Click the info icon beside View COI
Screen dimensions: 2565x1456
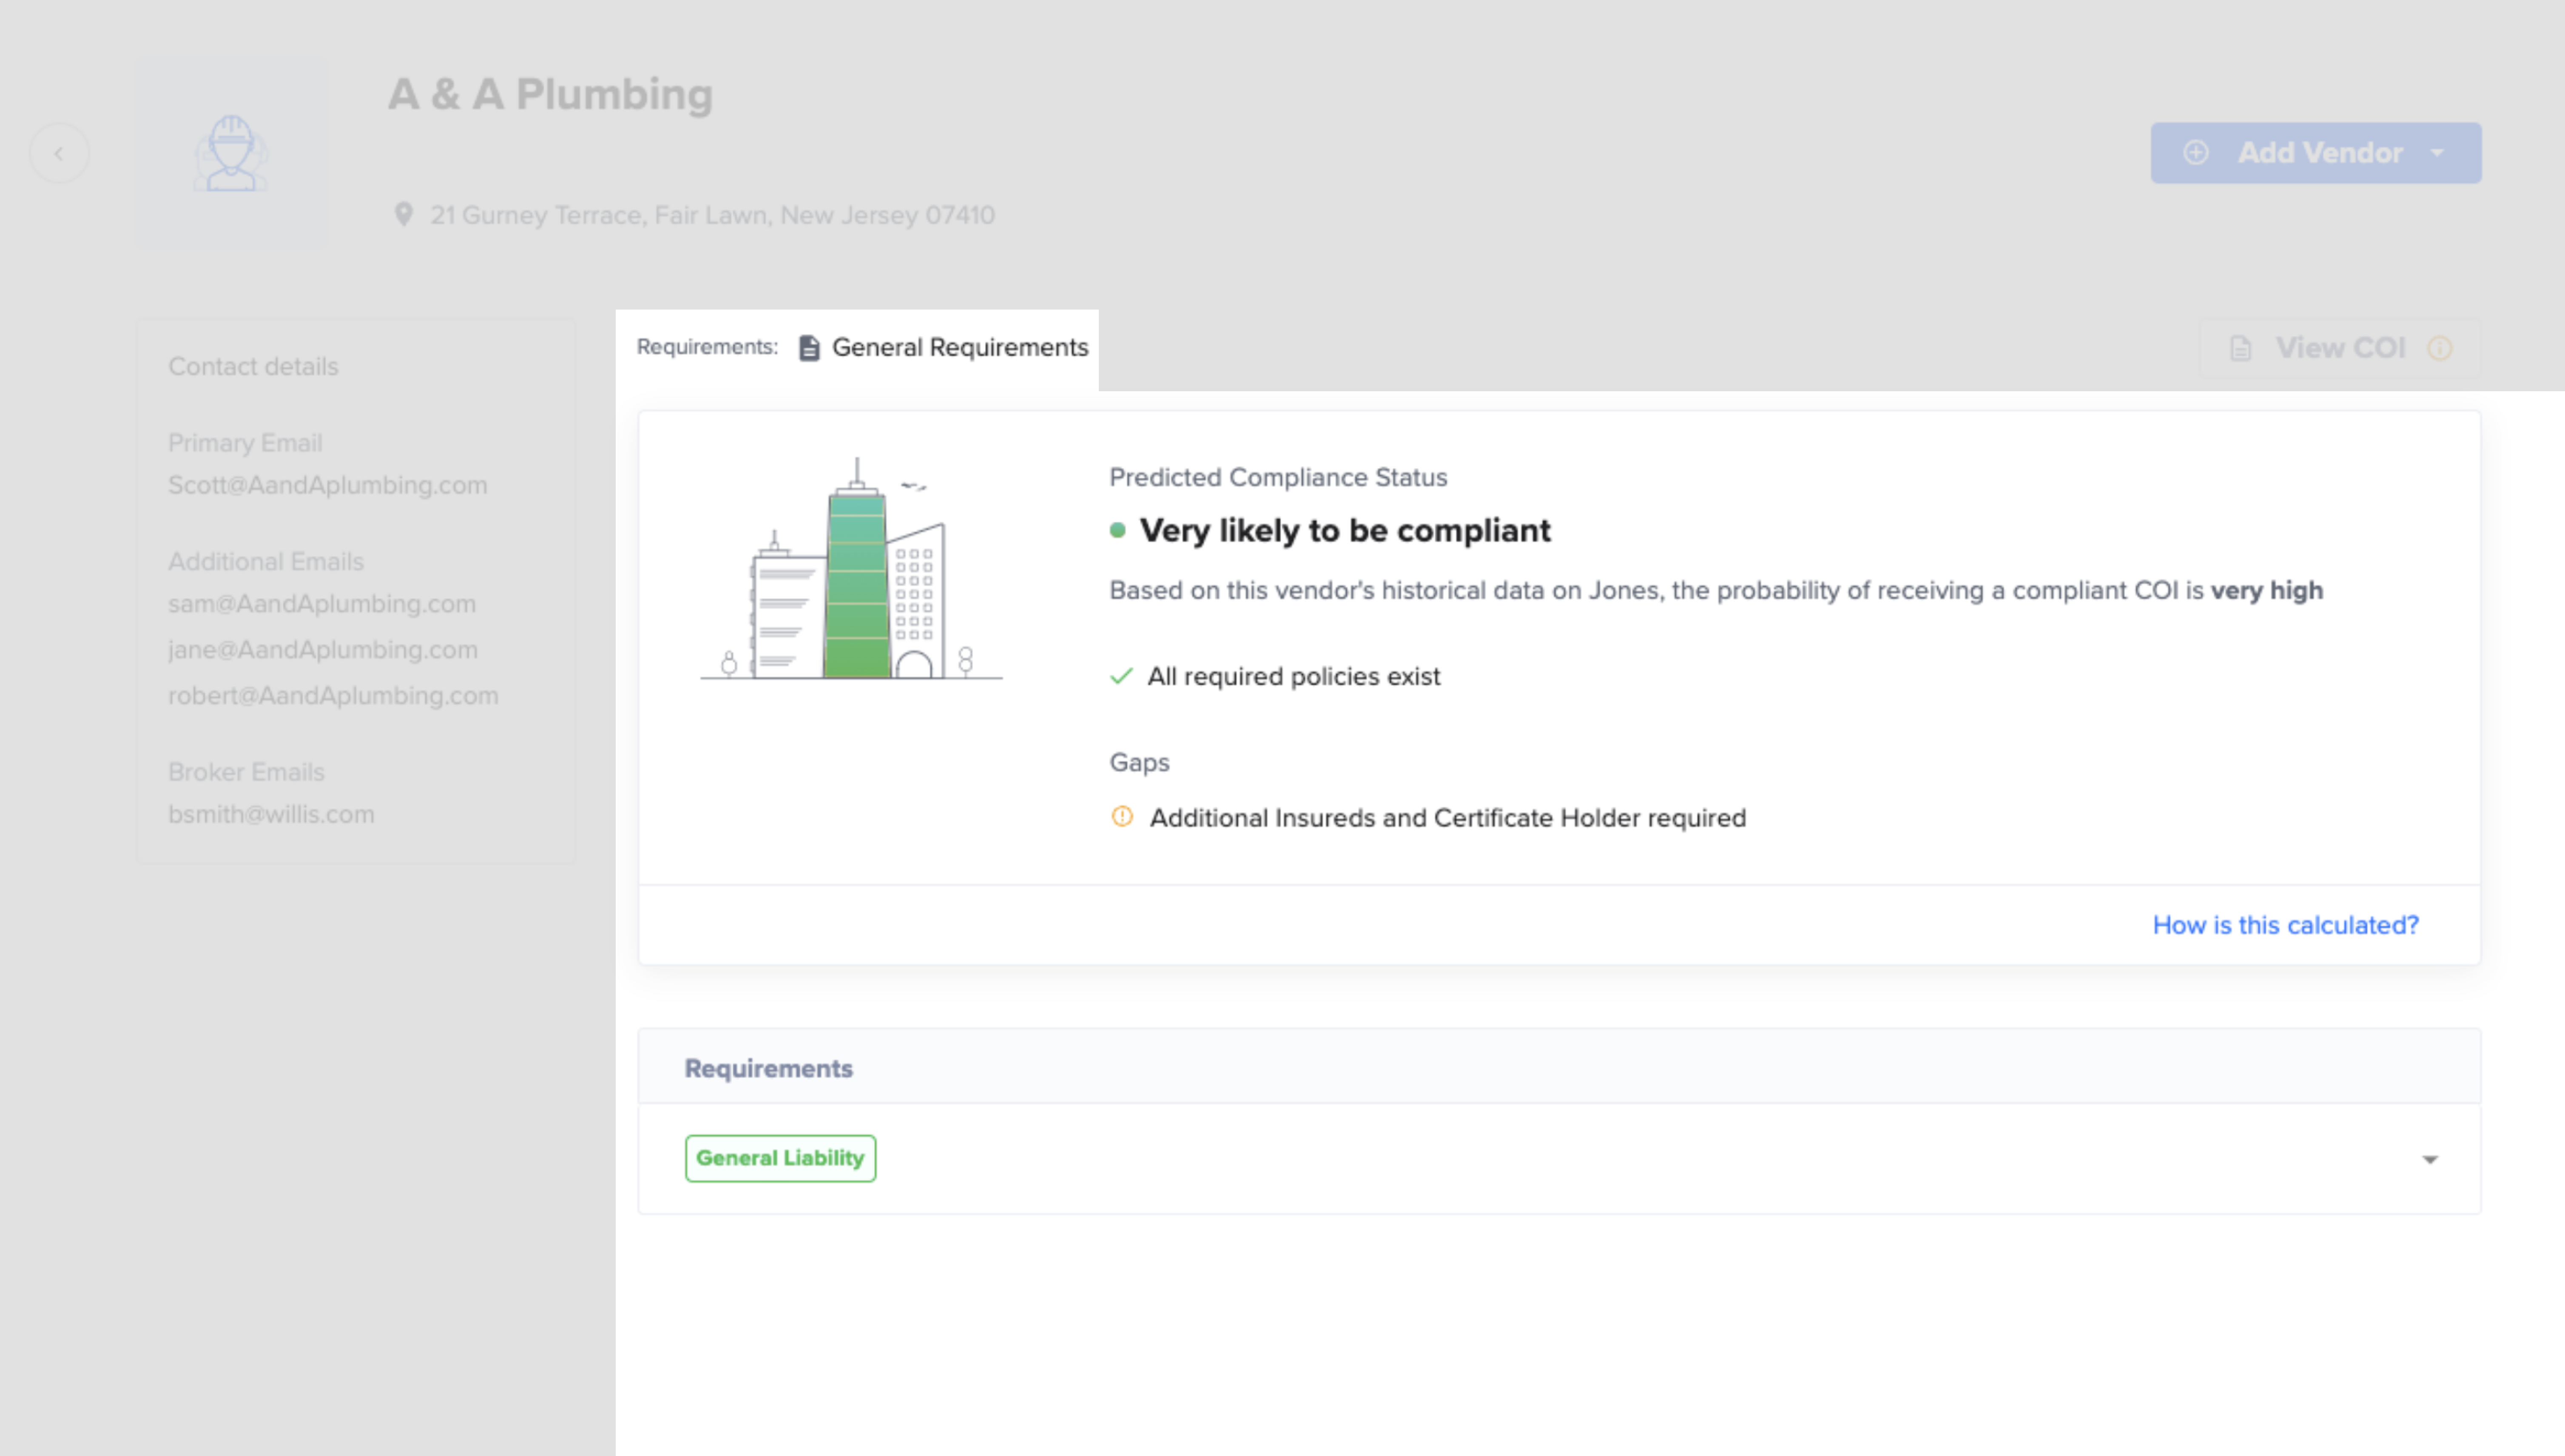pos(2439,348)
